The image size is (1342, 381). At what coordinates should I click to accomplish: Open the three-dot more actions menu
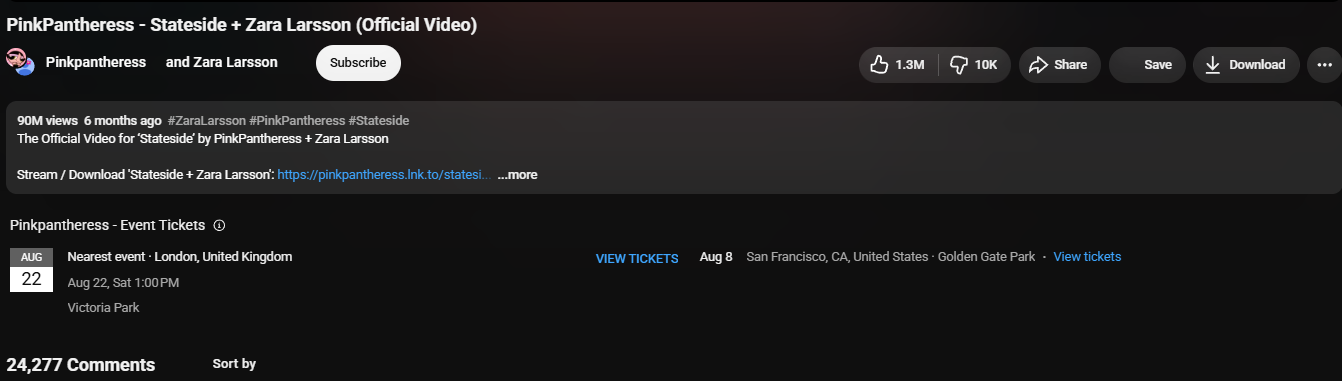click(x=1325, y=65)
